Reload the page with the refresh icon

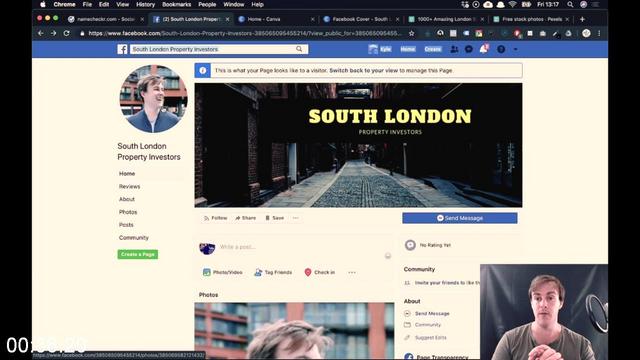click(67, 33)
